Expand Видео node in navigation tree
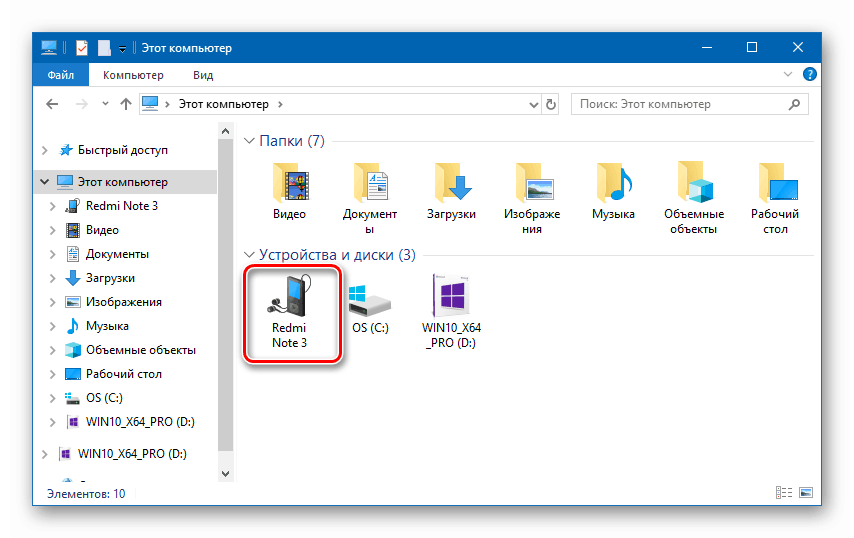 point(52,230)
